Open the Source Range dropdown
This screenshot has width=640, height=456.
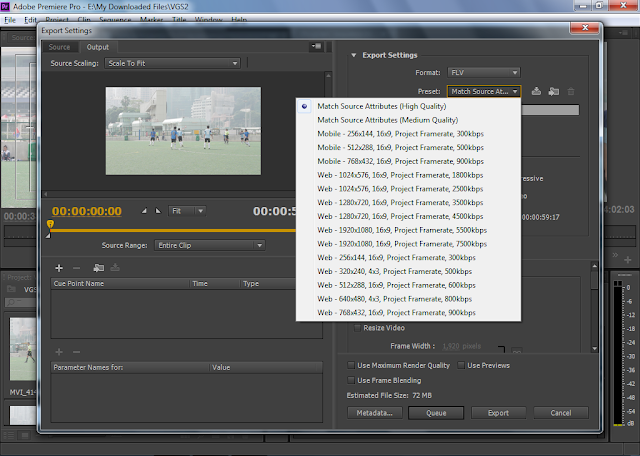[x=209, y=245]
